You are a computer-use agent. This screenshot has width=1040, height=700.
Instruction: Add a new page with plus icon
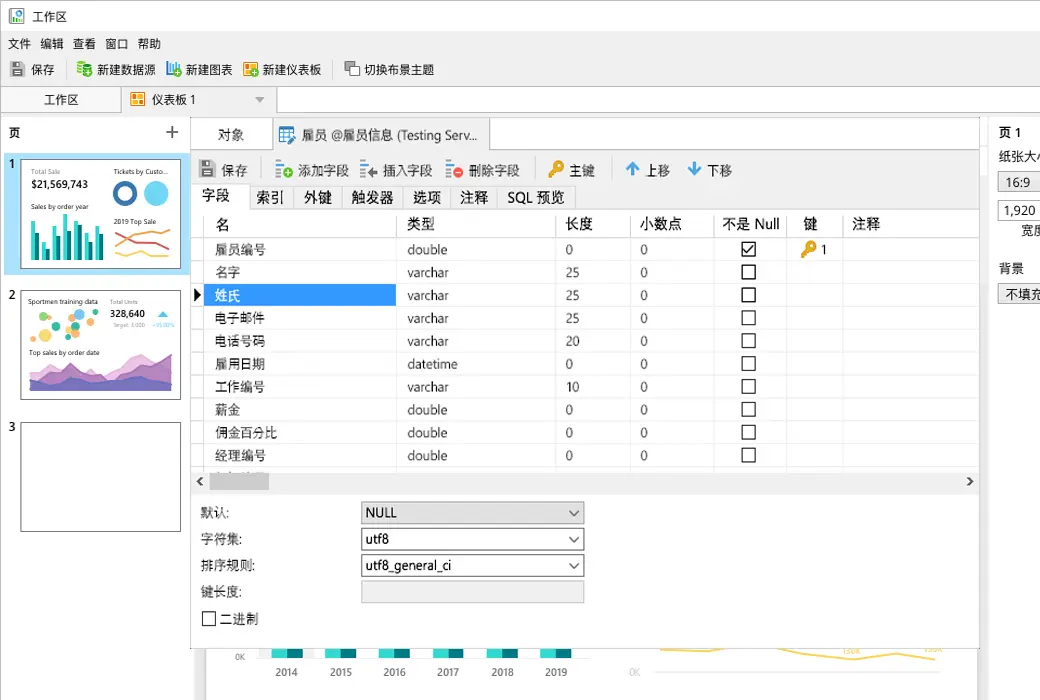172,132
